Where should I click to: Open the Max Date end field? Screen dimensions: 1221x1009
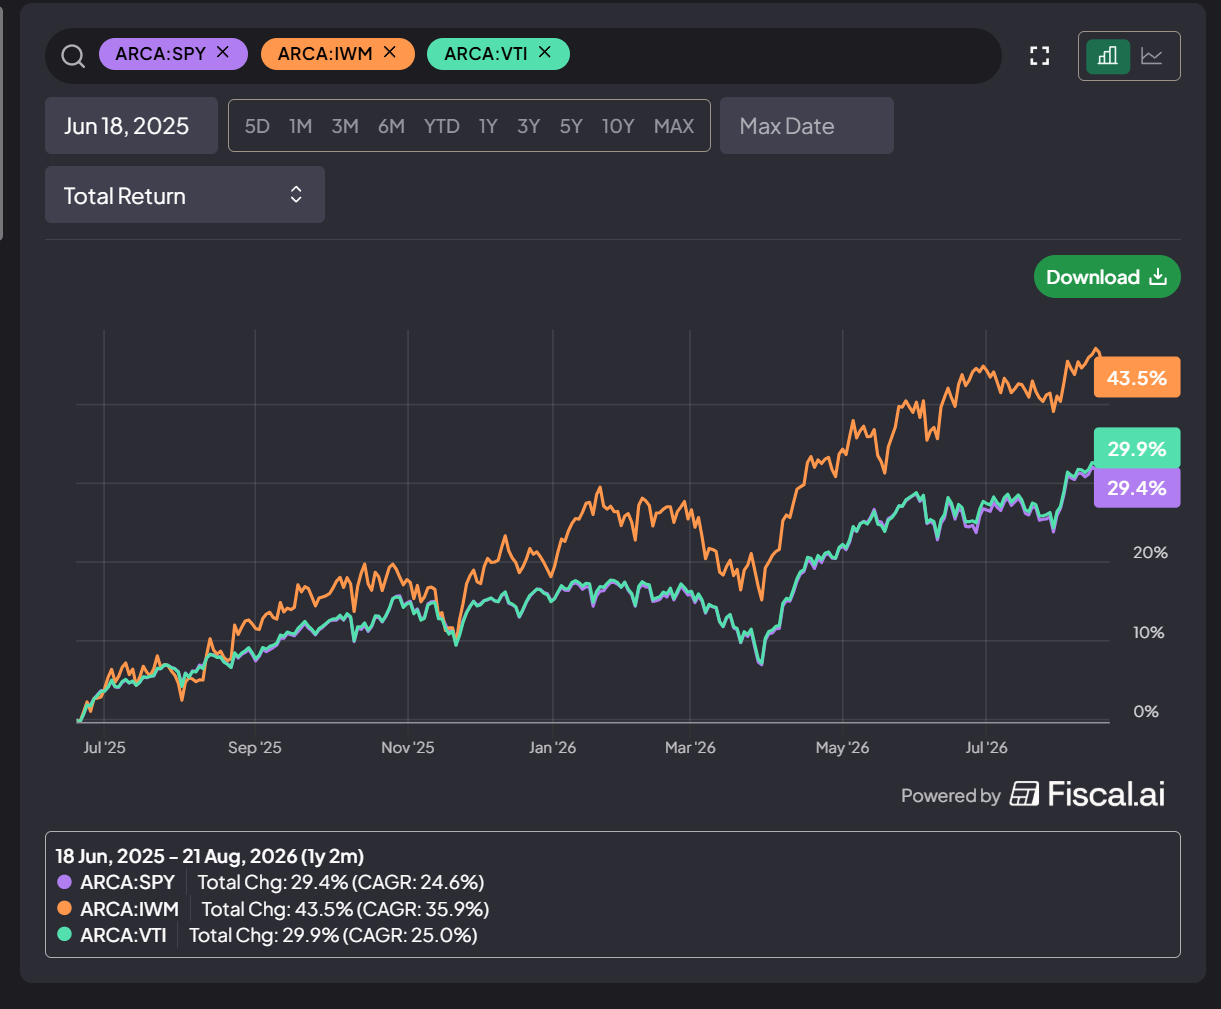807,126
